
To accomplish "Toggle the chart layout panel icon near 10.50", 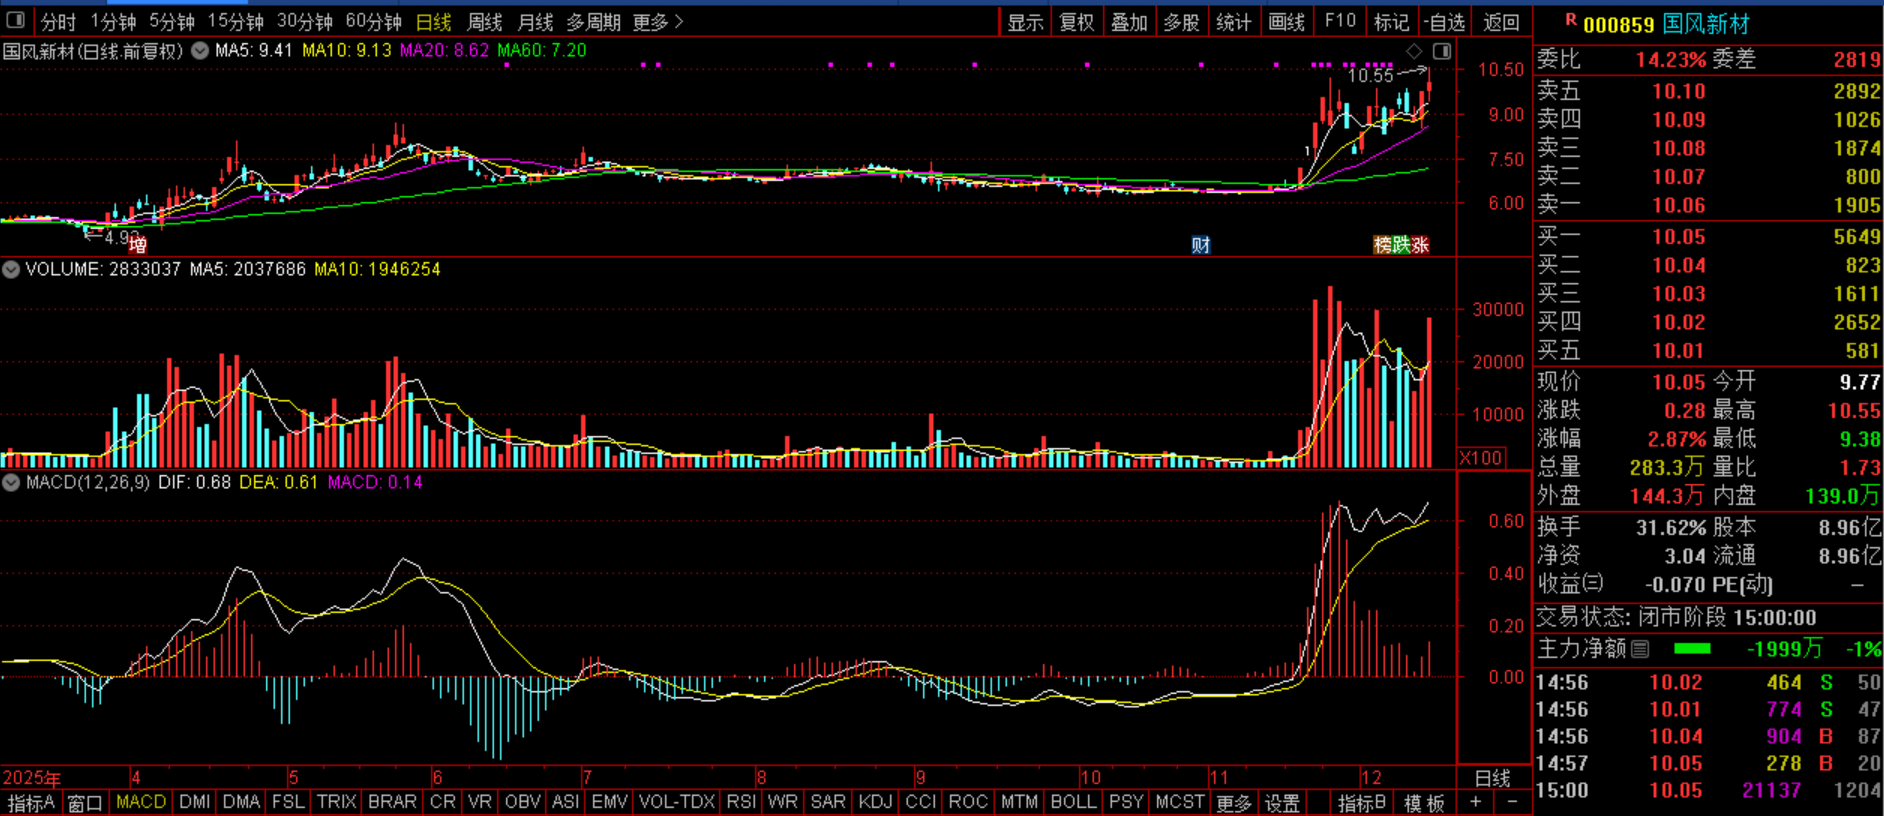I will [1442, 51].
